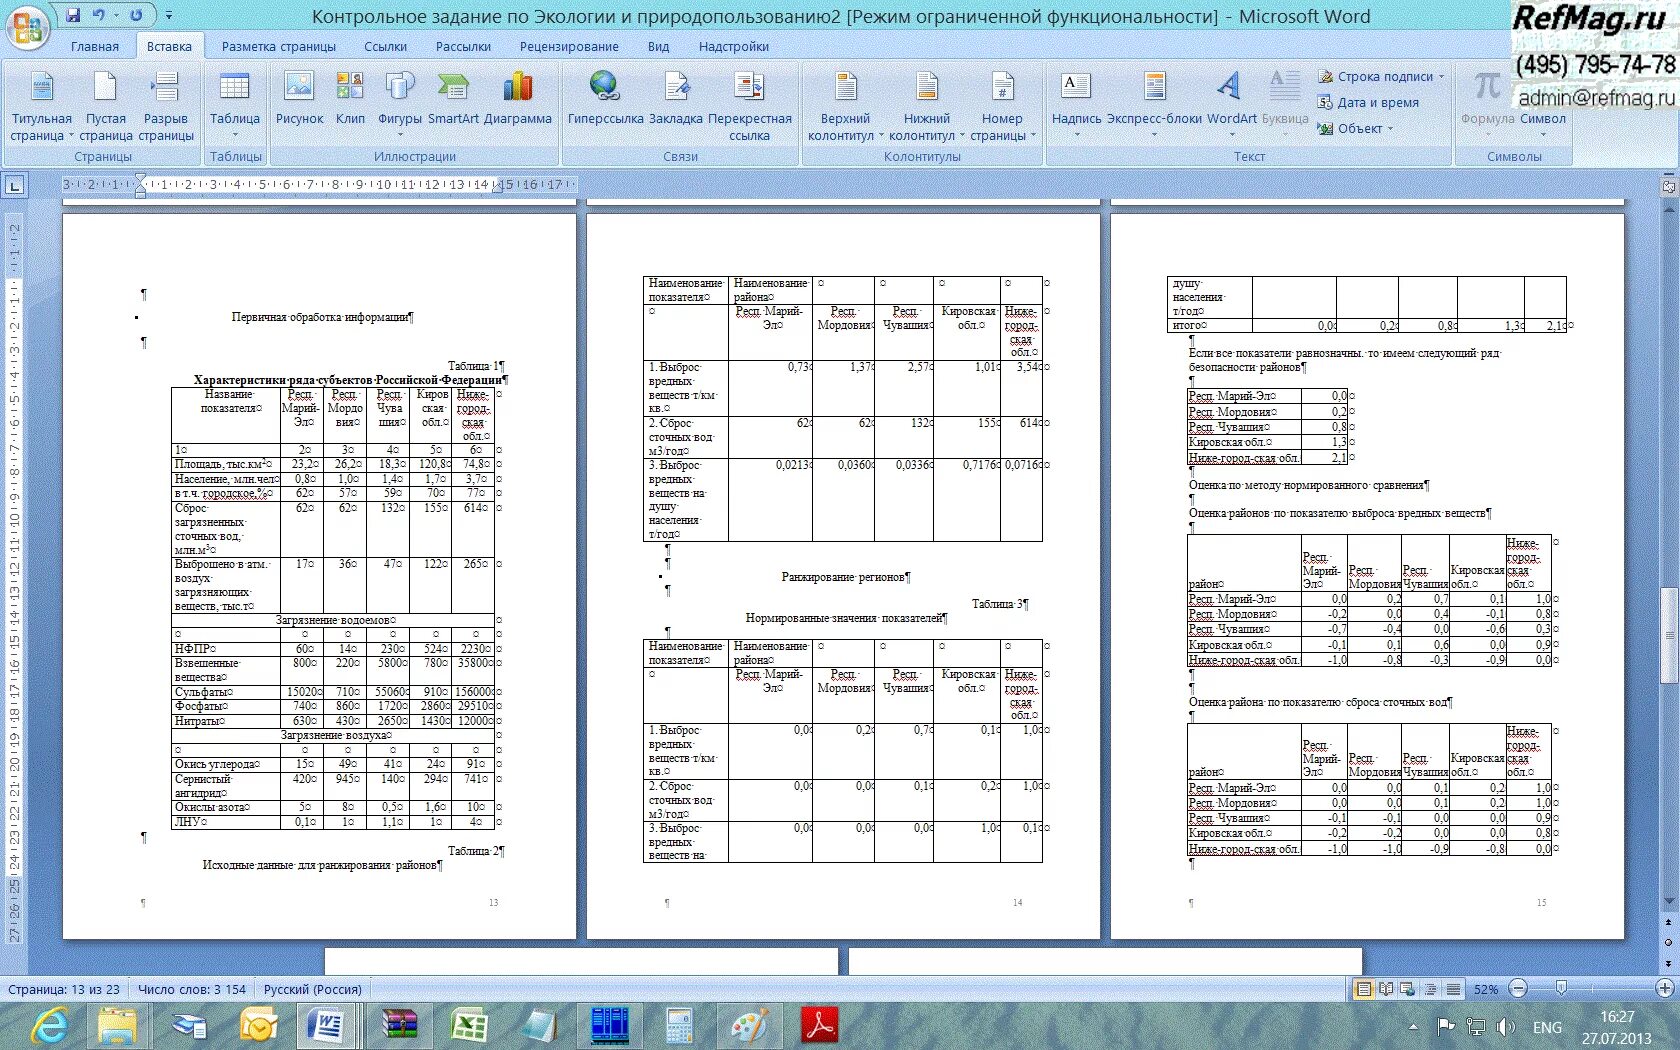
Task: Switch to the Надстройки tab
Action: (734, 46)
